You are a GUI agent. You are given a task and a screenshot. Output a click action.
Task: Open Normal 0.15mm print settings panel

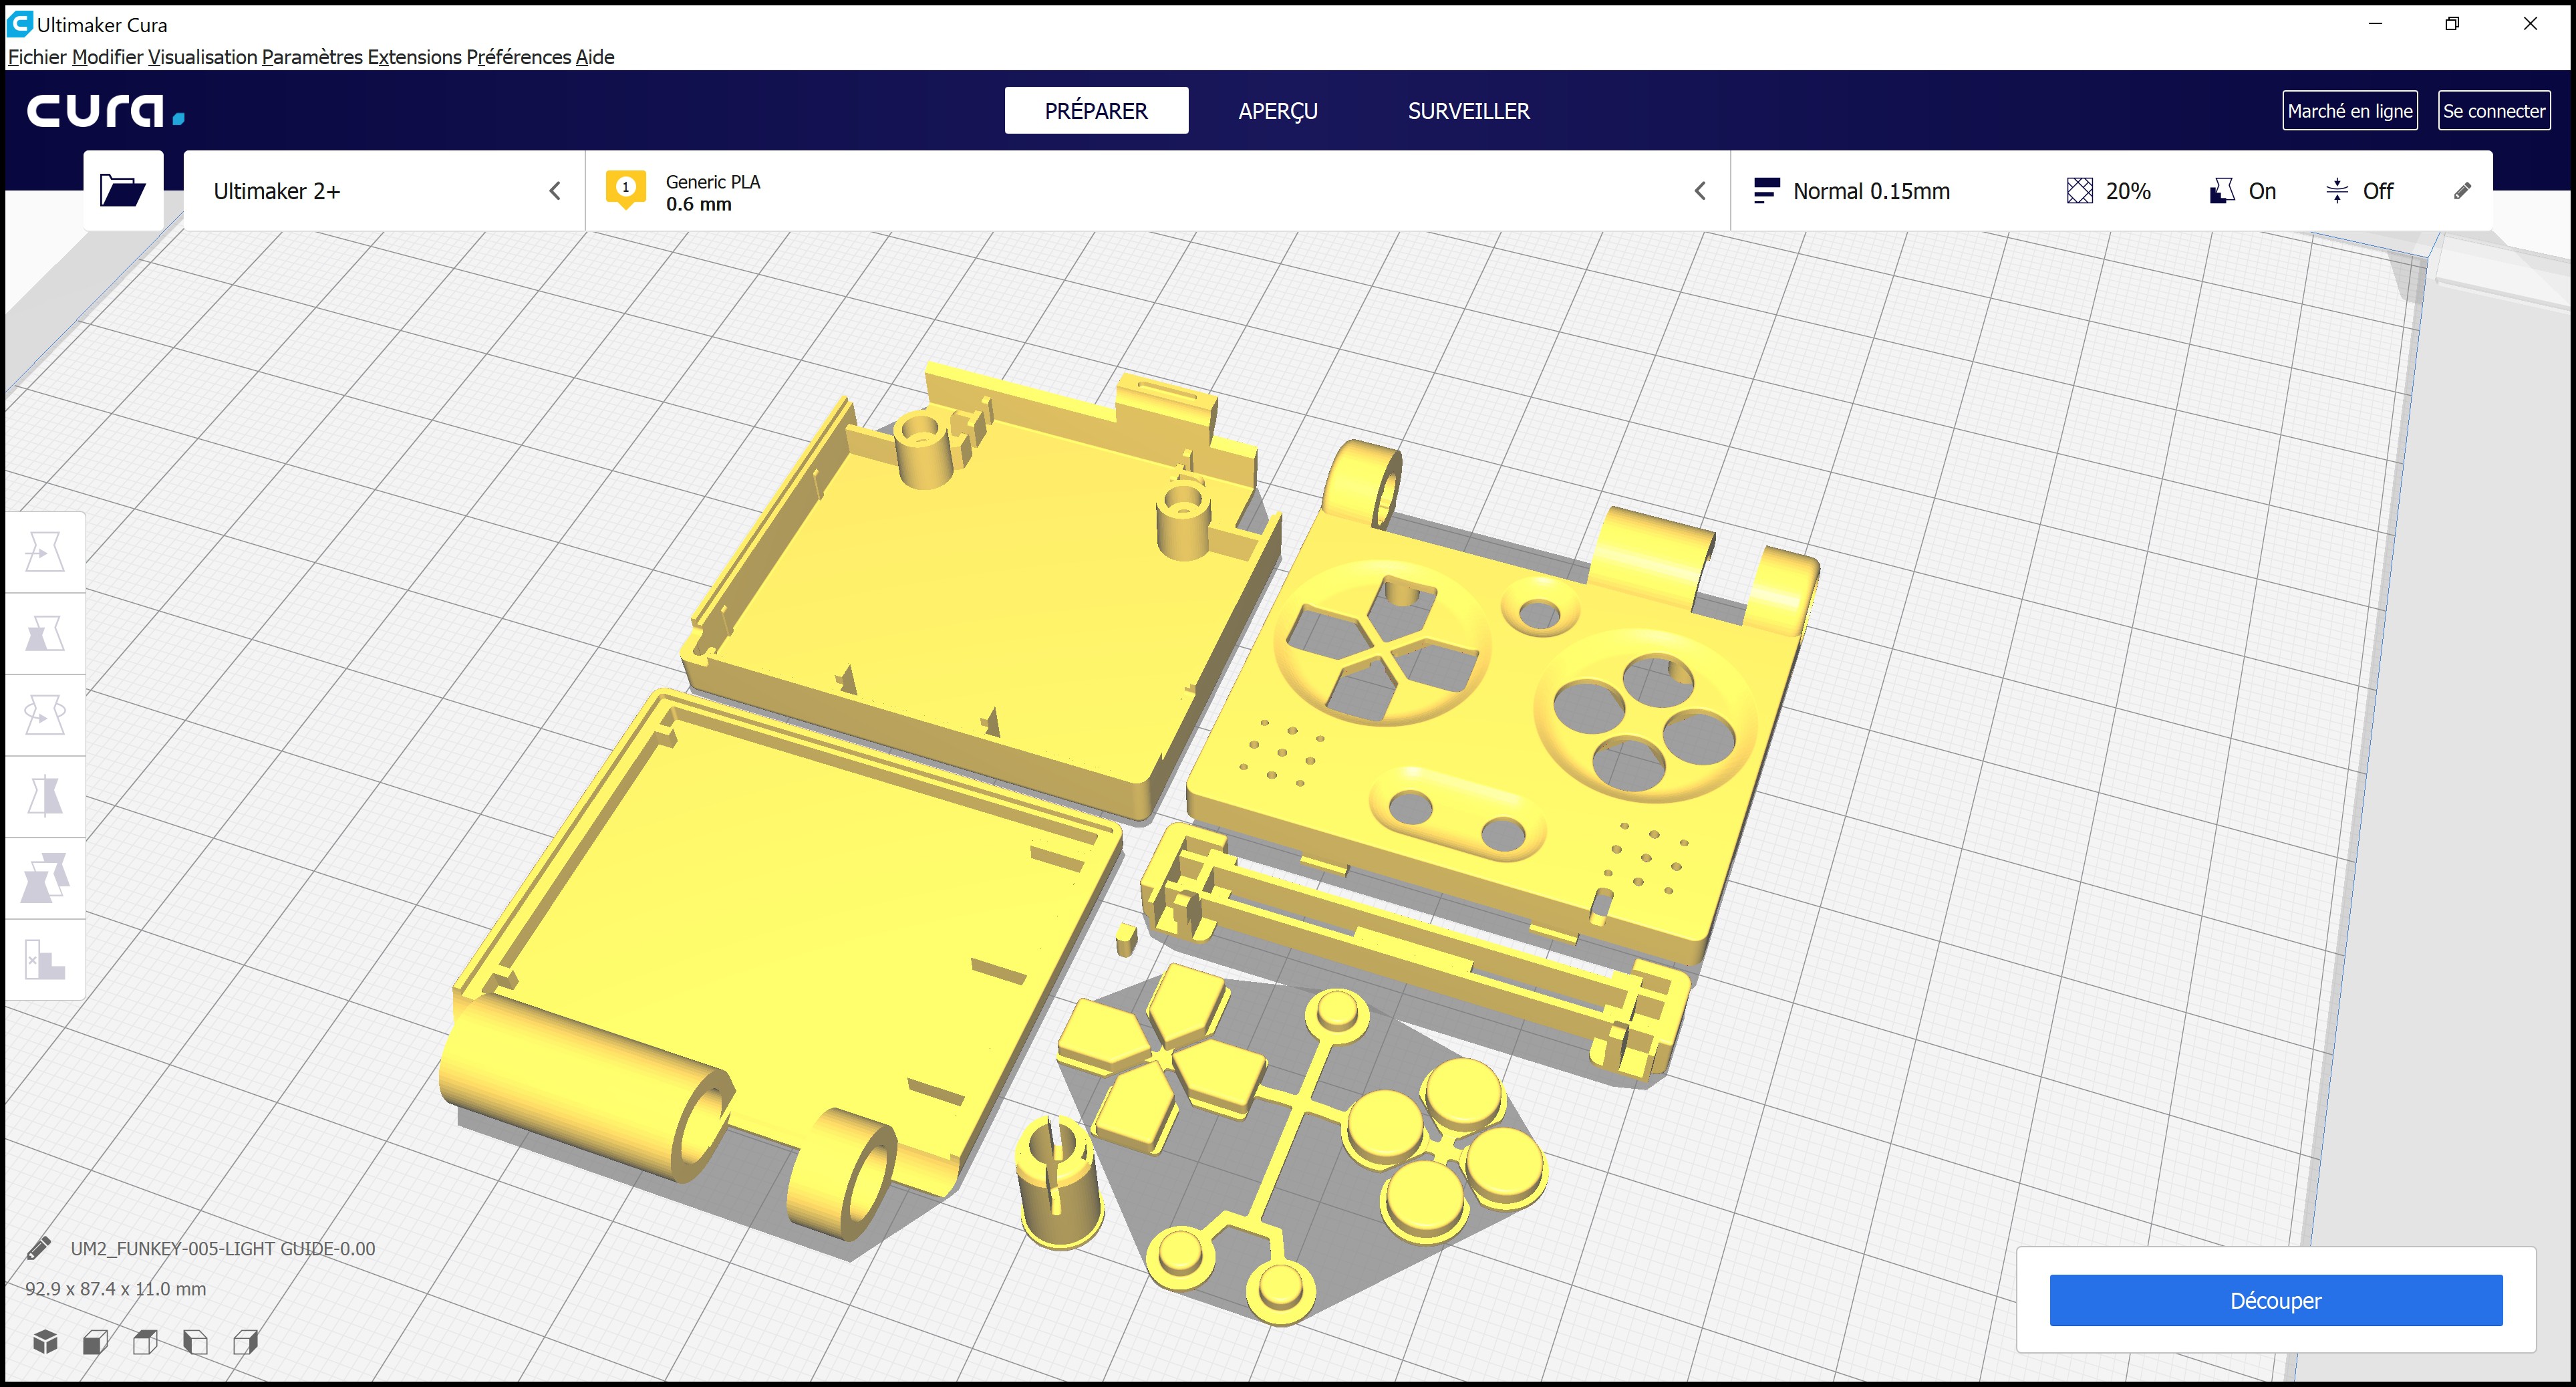click(2111, 191)
